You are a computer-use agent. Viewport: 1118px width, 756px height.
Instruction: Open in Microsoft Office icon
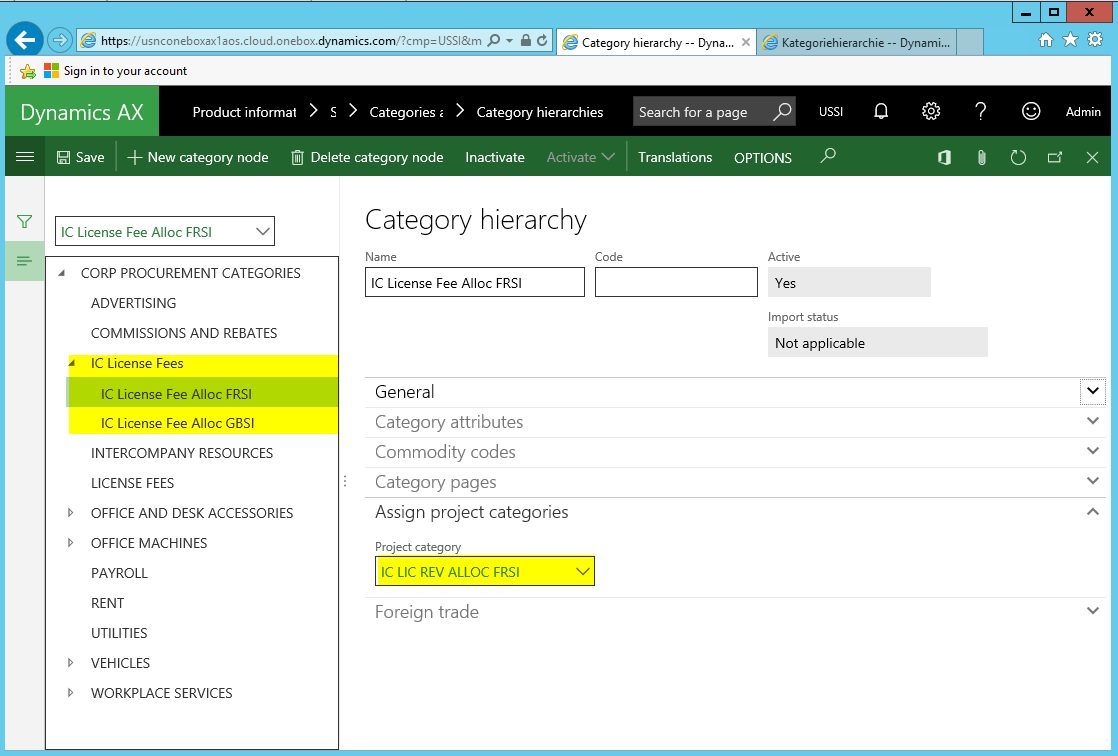click(x=944, y=157)
